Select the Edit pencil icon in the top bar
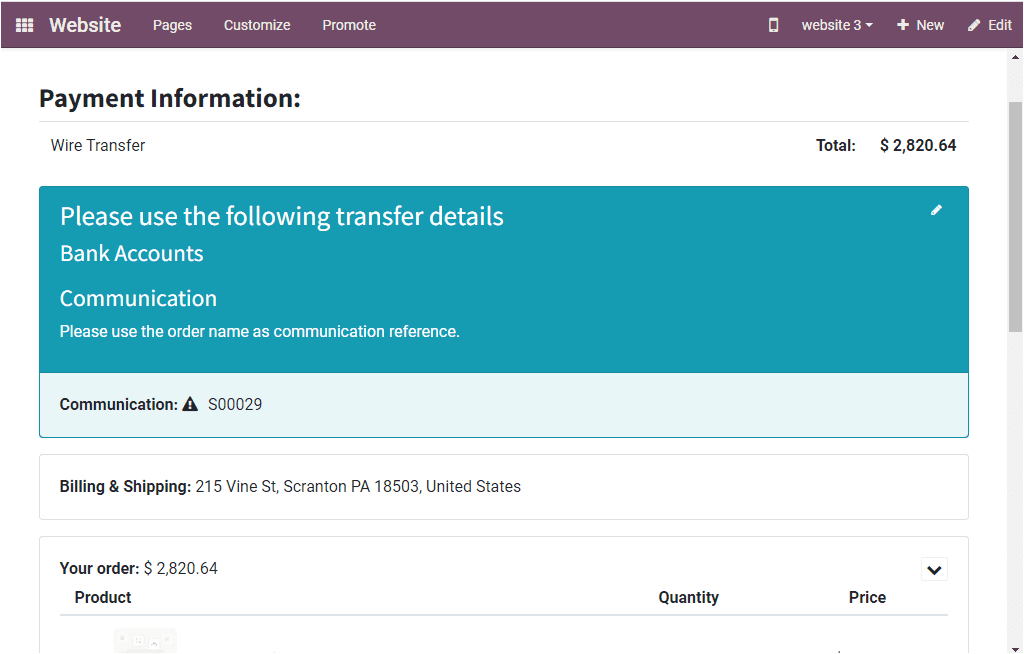This screenshot has width=1024, height=654. point(972,24)
